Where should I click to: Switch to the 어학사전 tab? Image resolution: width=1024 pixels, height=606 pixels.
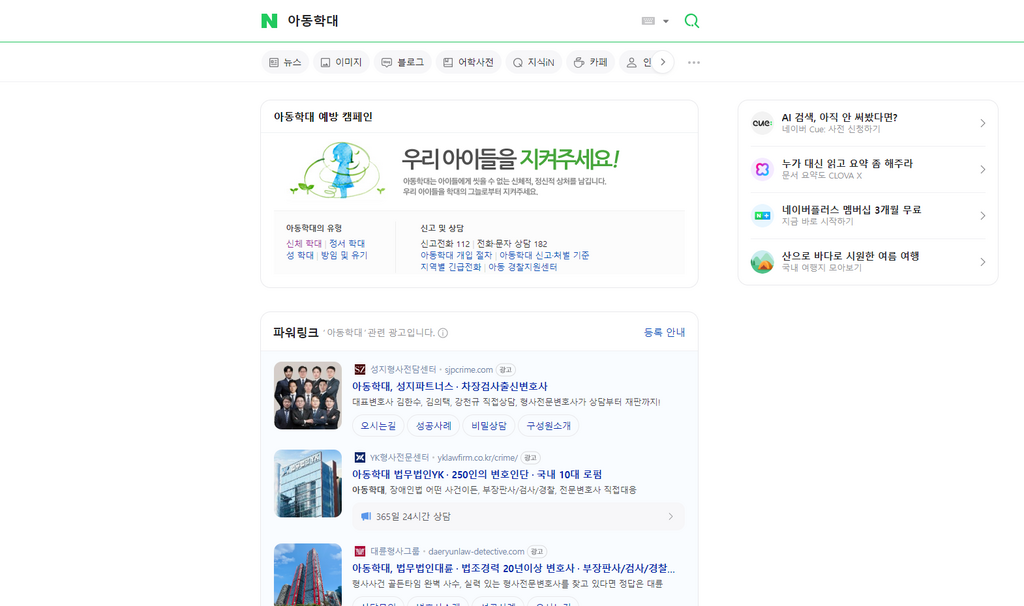(468, 62)
